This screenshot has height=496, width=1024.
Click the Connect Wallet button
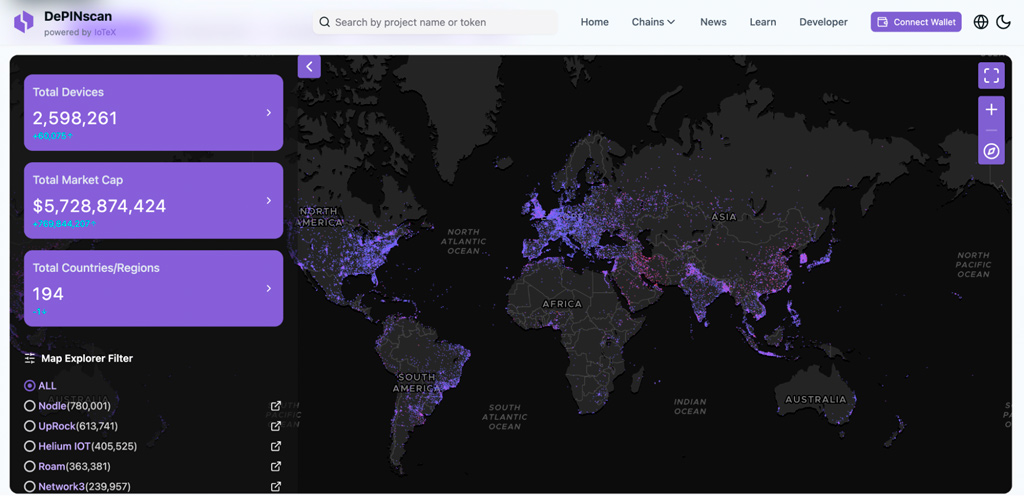(x=916, y=22)
